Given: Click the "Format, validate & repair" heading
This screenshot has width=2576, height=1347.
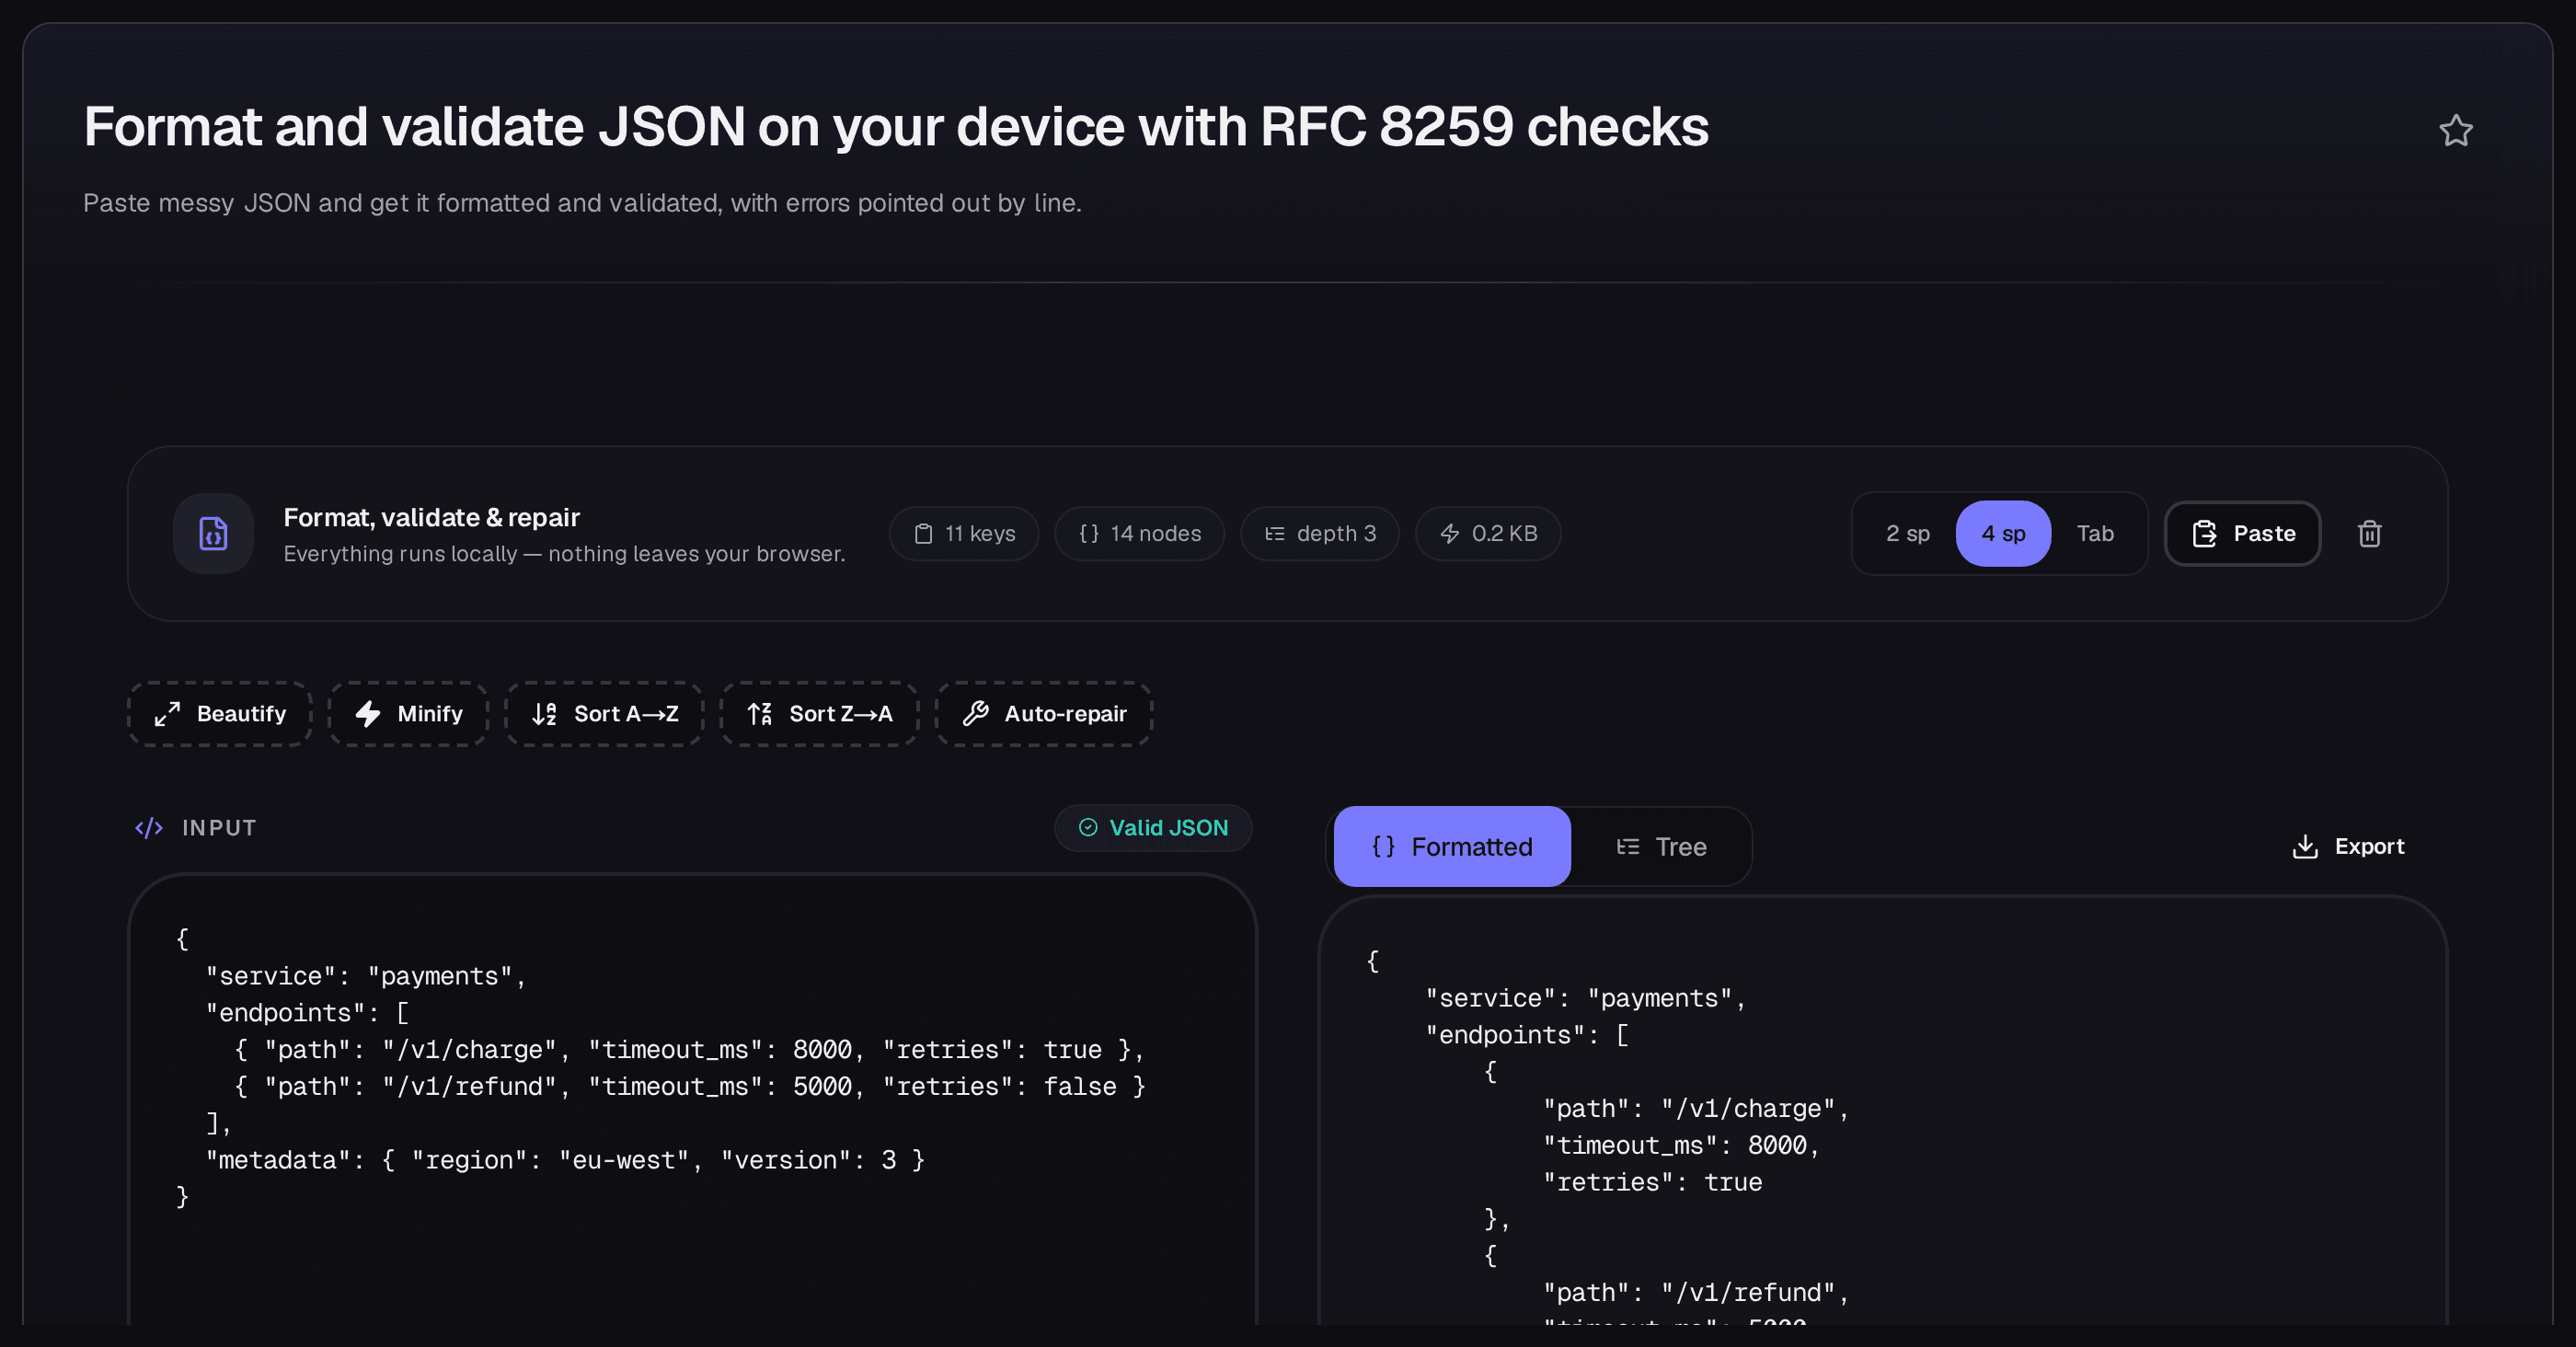Looking at the screenshot, I should (x=431, y=517).
